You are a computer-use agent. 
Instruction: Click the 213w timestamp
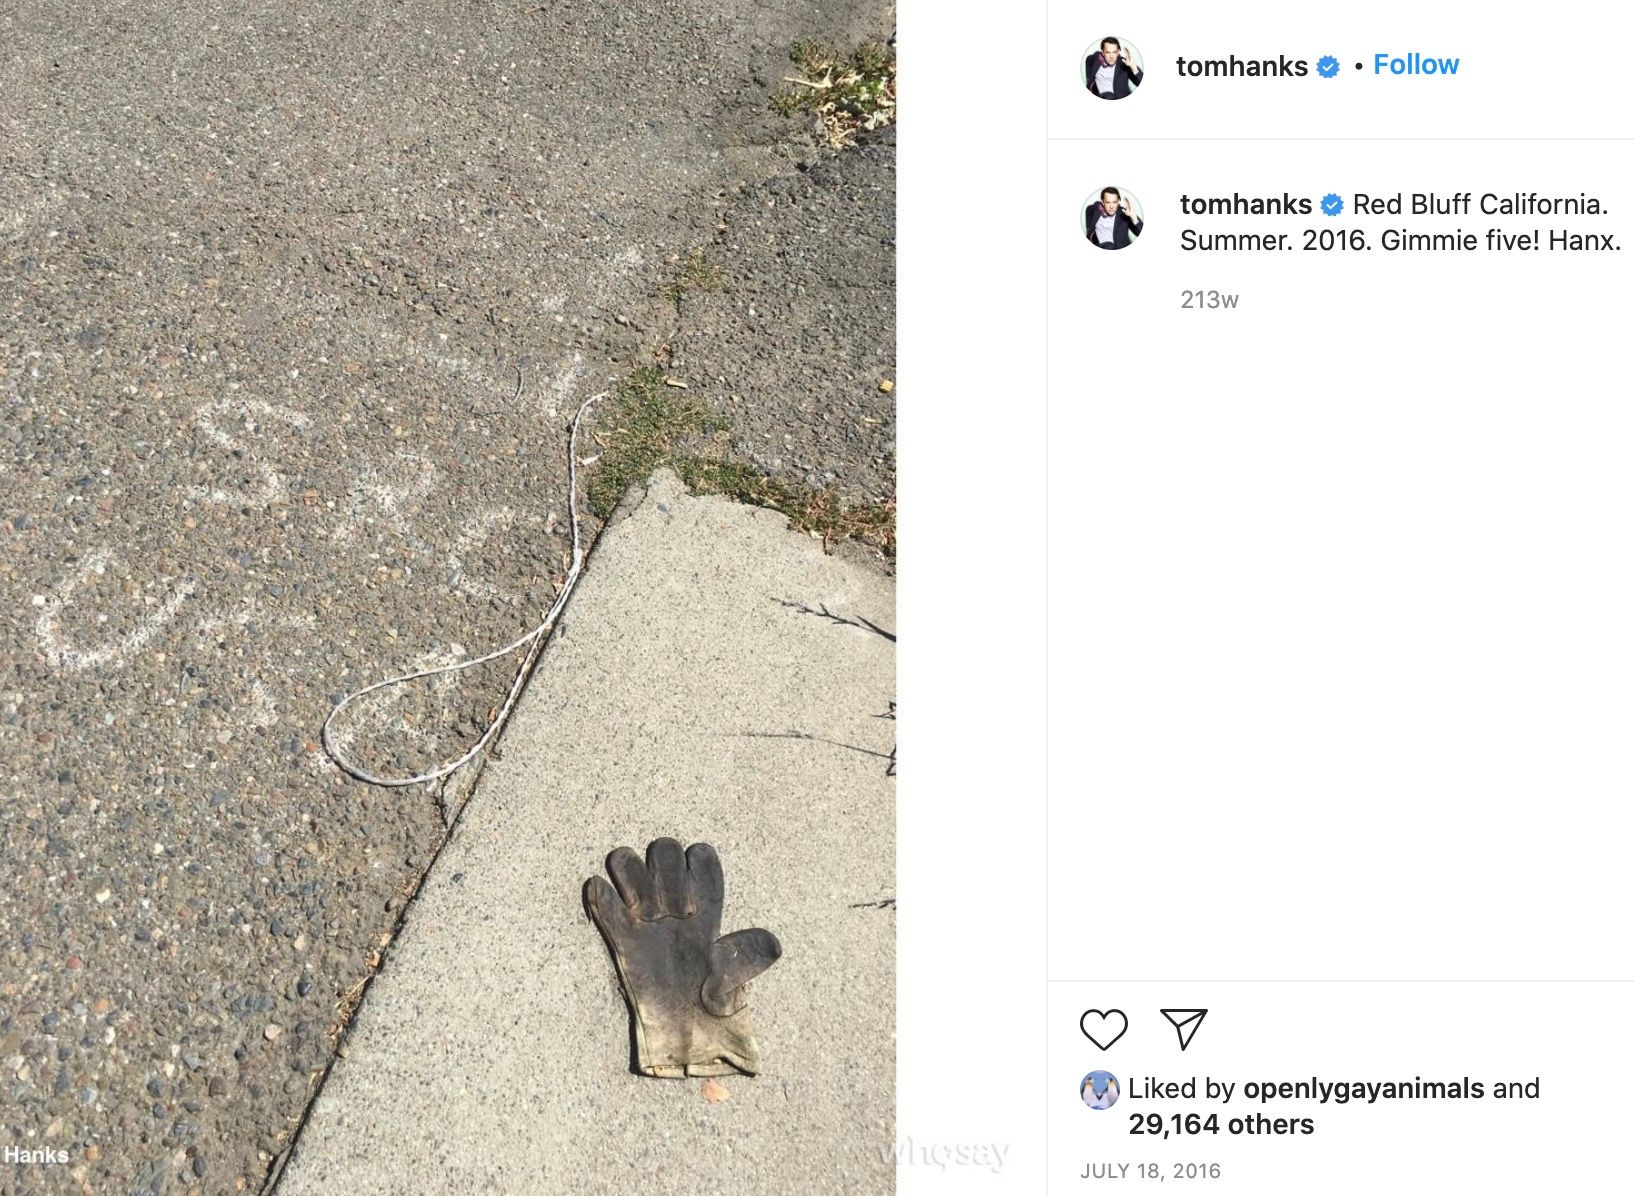coord(1209,299)
